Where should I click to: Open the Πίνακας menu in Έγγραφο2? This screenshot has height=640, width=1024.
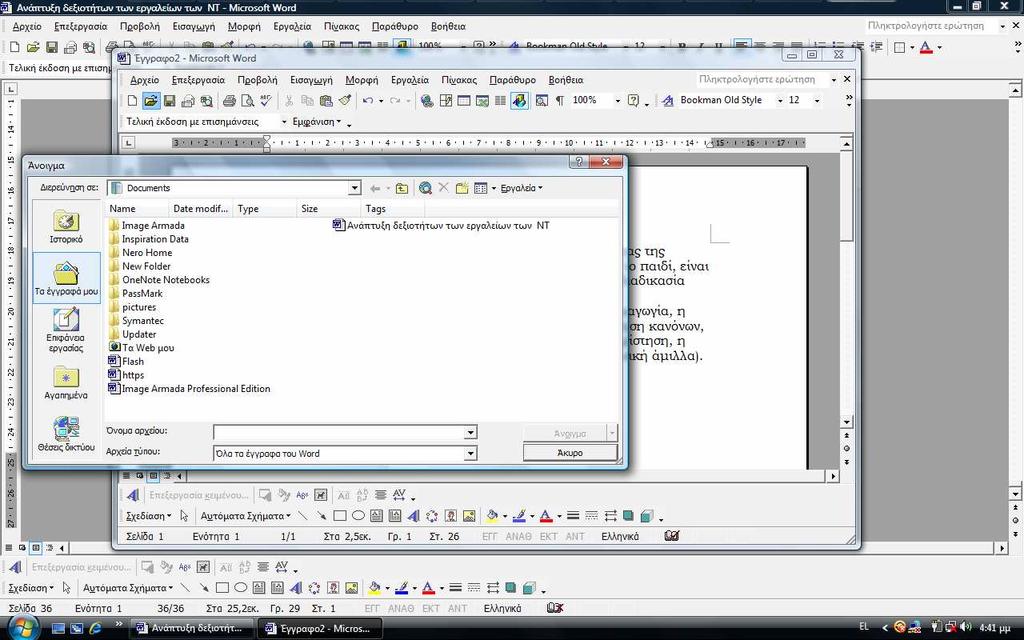pos(459,80)
